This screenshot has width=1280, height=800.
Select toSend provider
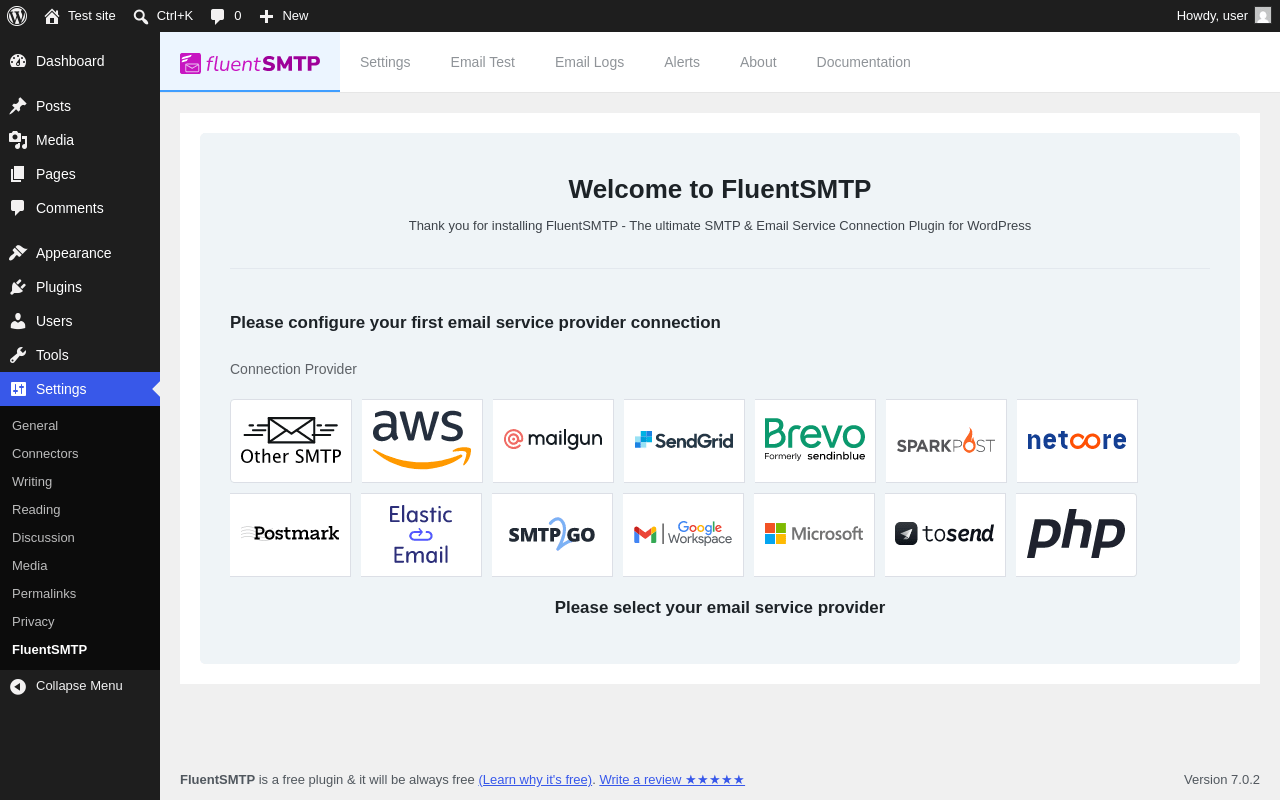pos(945,535)
